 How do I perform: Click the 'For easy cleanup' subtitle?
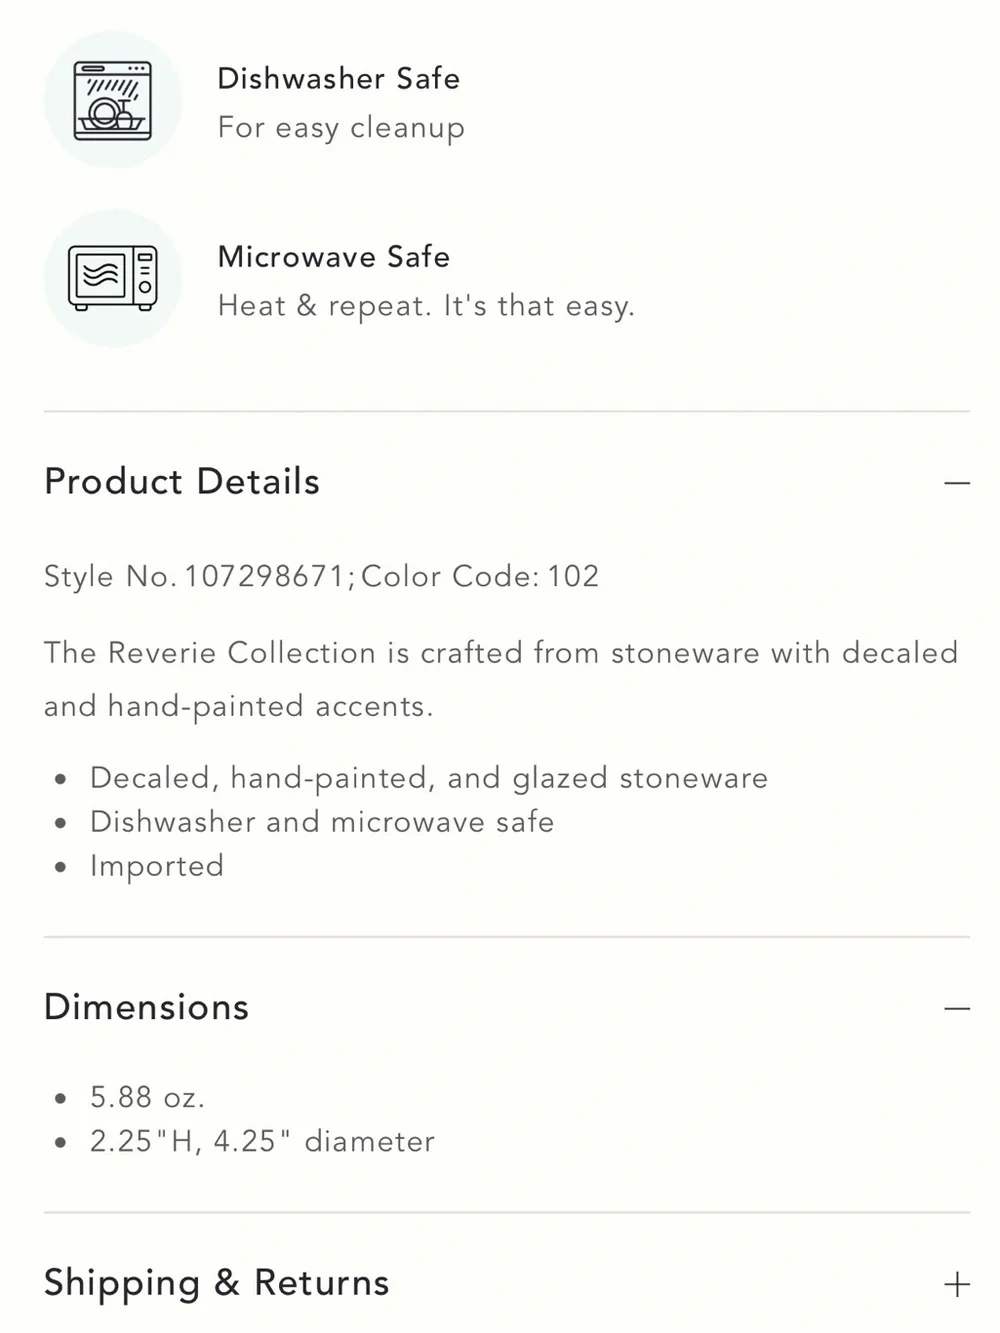coord(341,128)
